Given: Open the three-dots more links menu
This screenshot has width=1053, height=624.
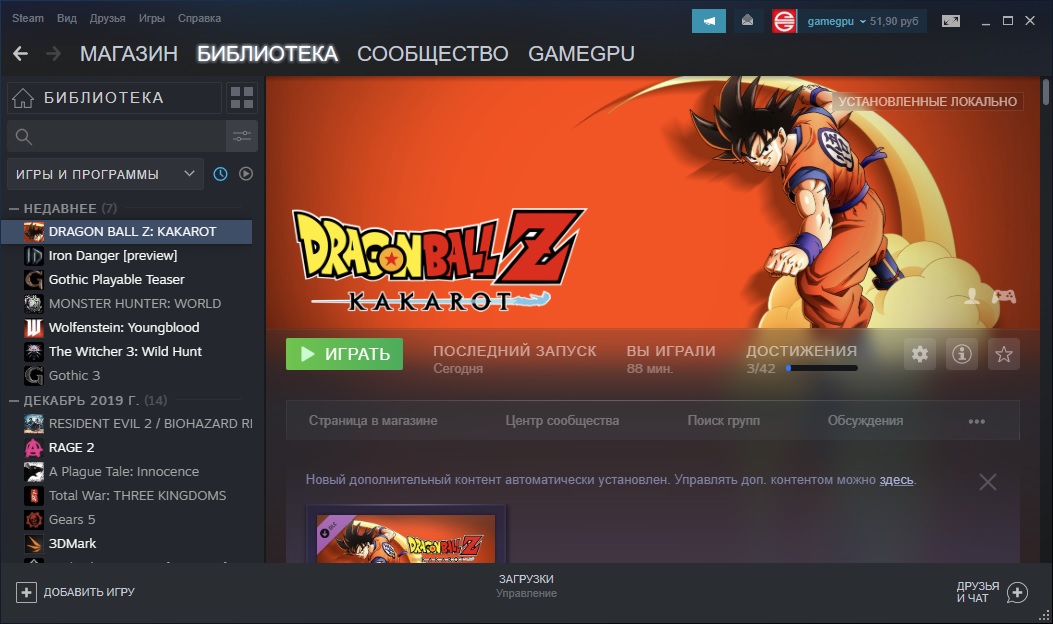Looking at the screenshot, I should (976, 421).
